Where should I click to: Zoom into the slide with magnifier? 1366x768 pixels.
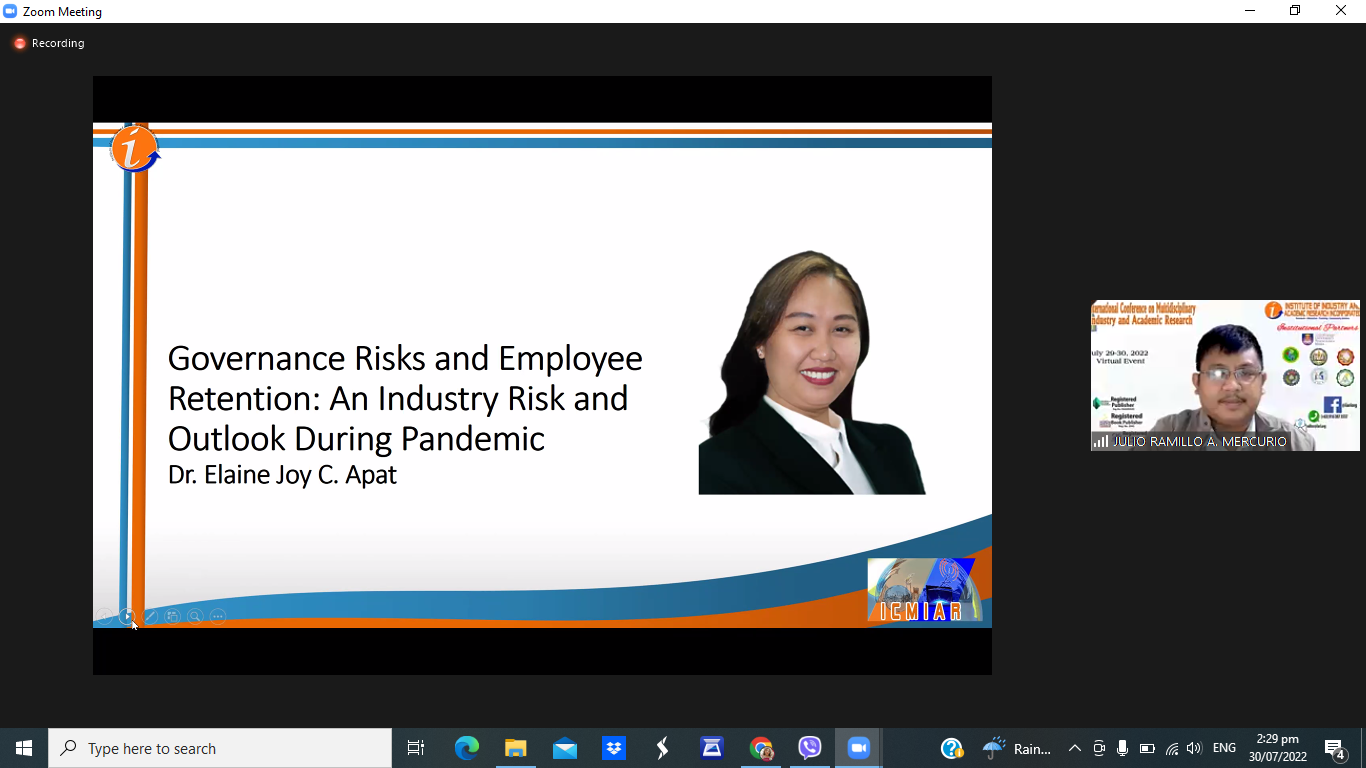[x=195, y=617]
